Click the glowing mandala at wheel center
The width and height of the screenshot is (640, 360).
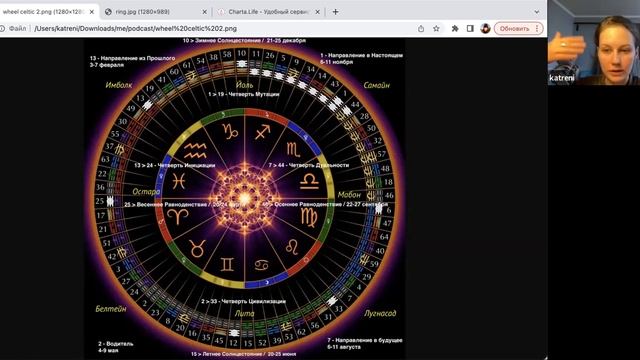point(244,198)
